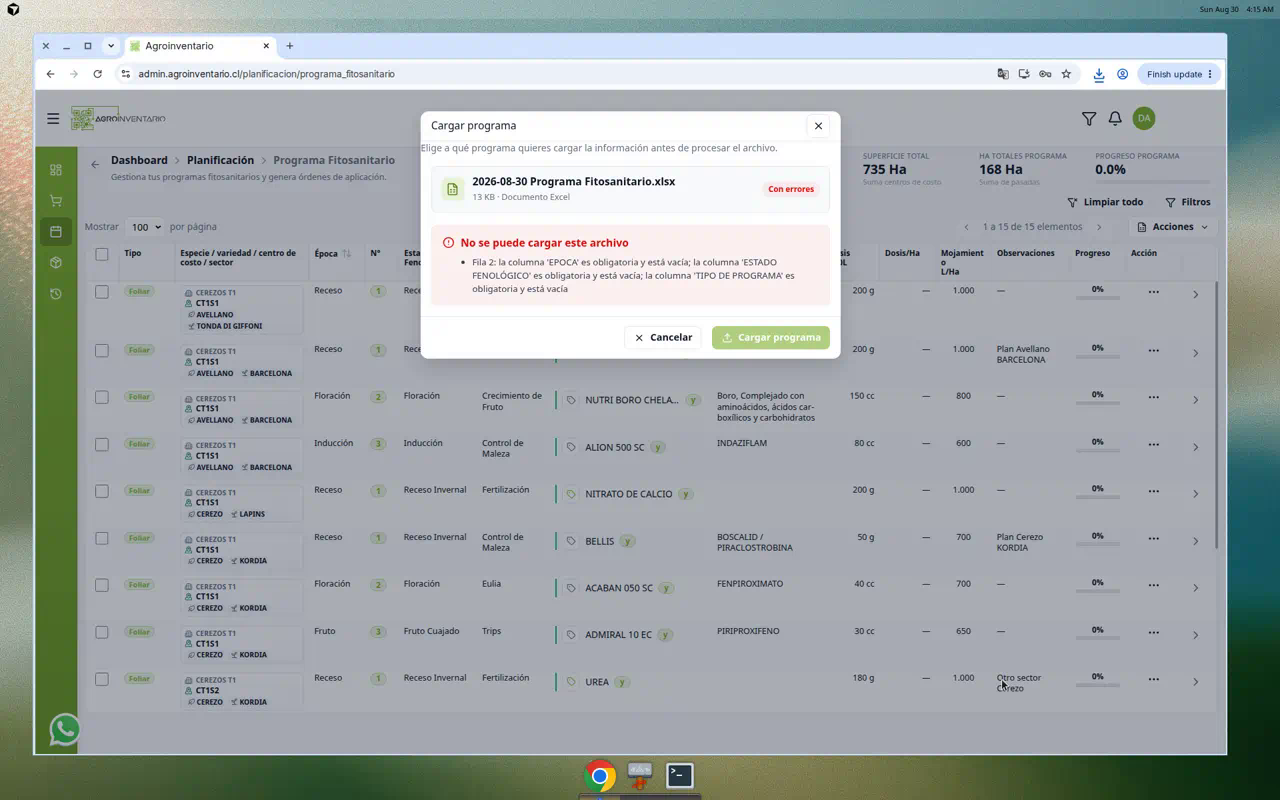The image size is (1280, 800).
Task: Open the dashboard grid icon in the sidebar
Action: point(56,170)
